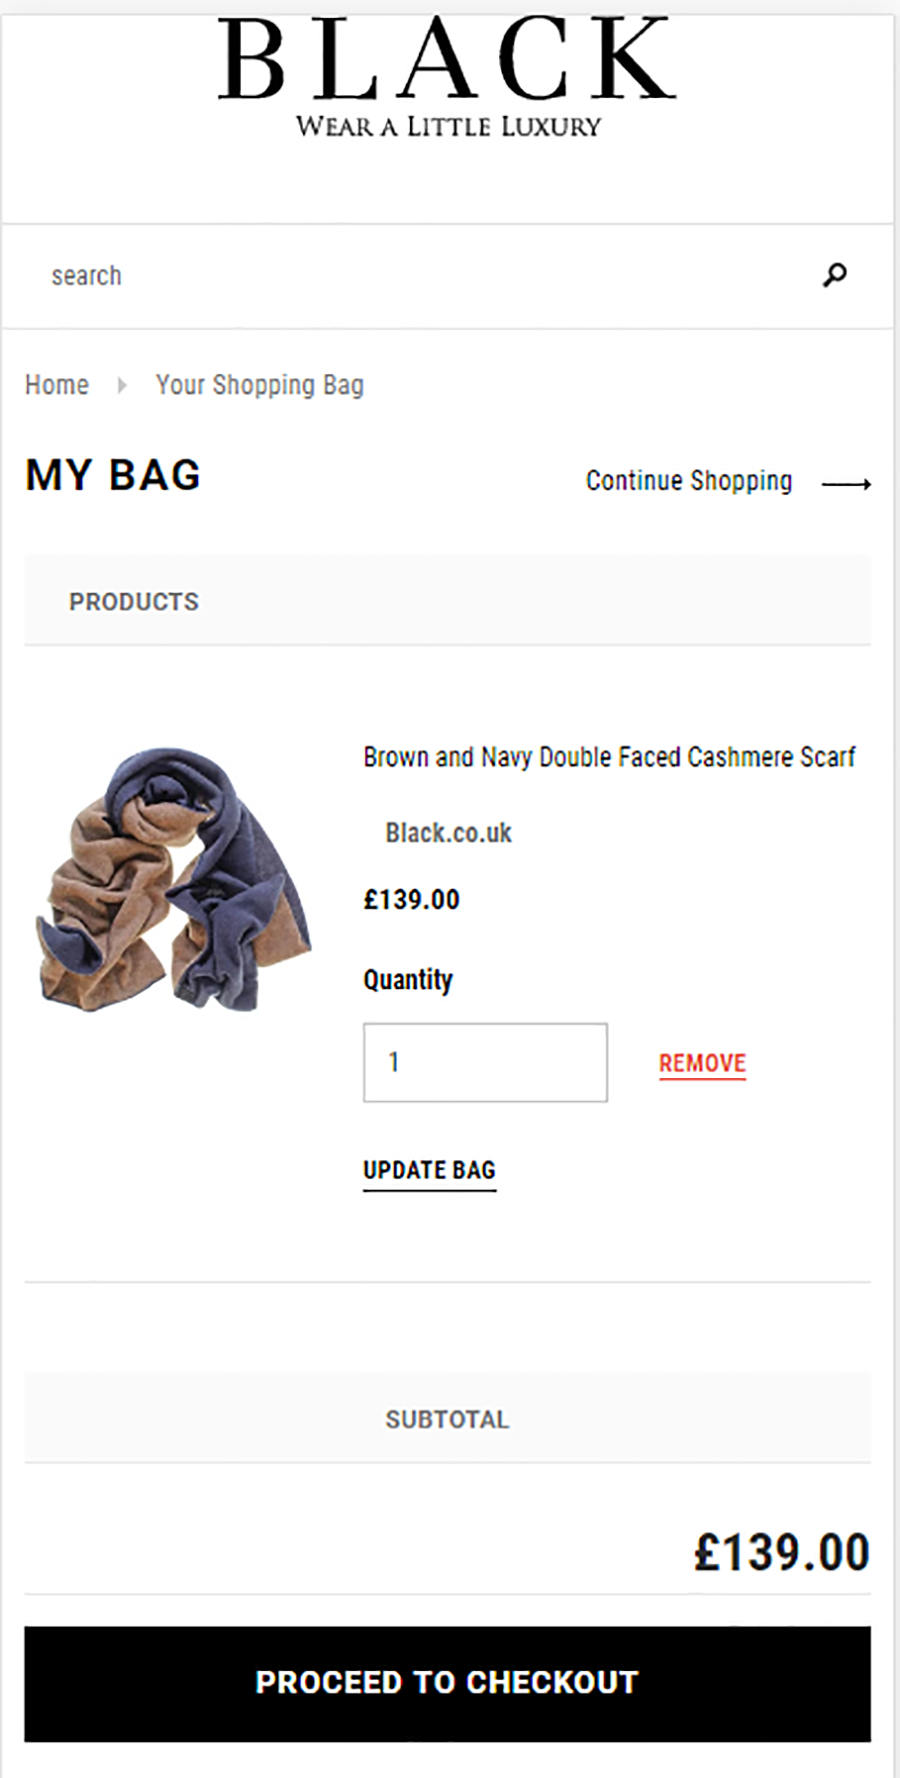Go to the Home breadcrumb
Viewport: 900px width, 1778px height.
click(x=57, y=385)
